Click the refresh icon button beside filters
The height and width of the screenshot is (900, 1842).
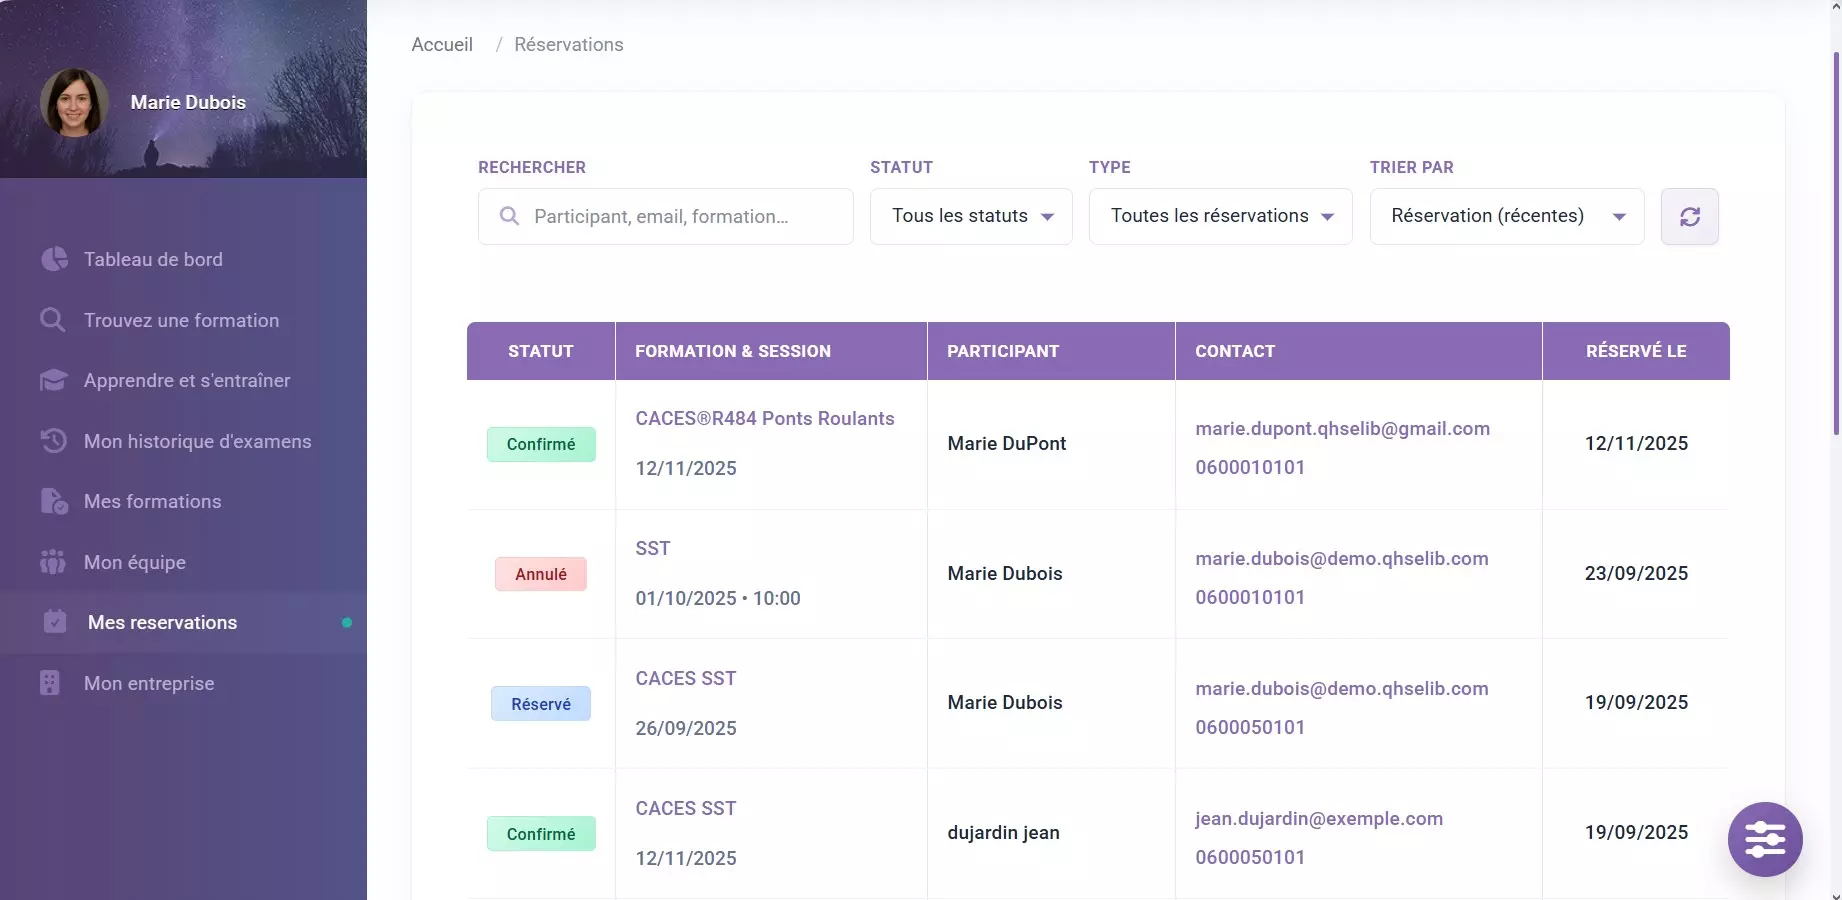(1689, 217)
